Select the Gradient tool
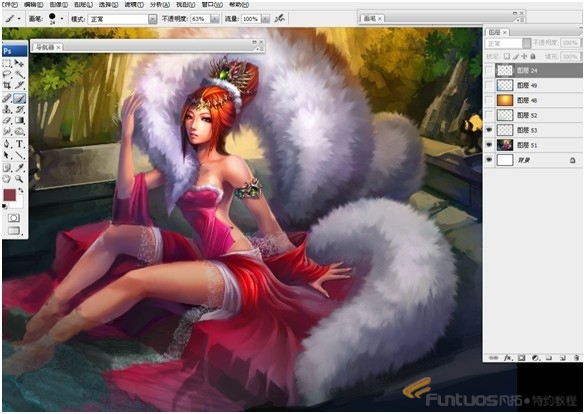 pyautogui.click(x=19, y=120)
